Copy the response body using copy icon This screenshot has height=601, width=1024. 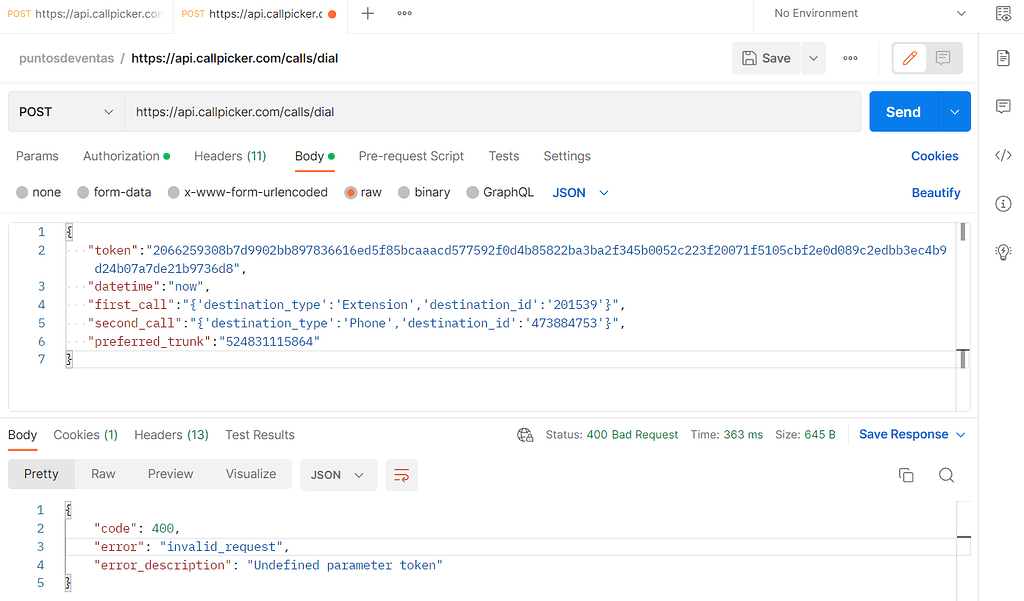click(906, 475)
